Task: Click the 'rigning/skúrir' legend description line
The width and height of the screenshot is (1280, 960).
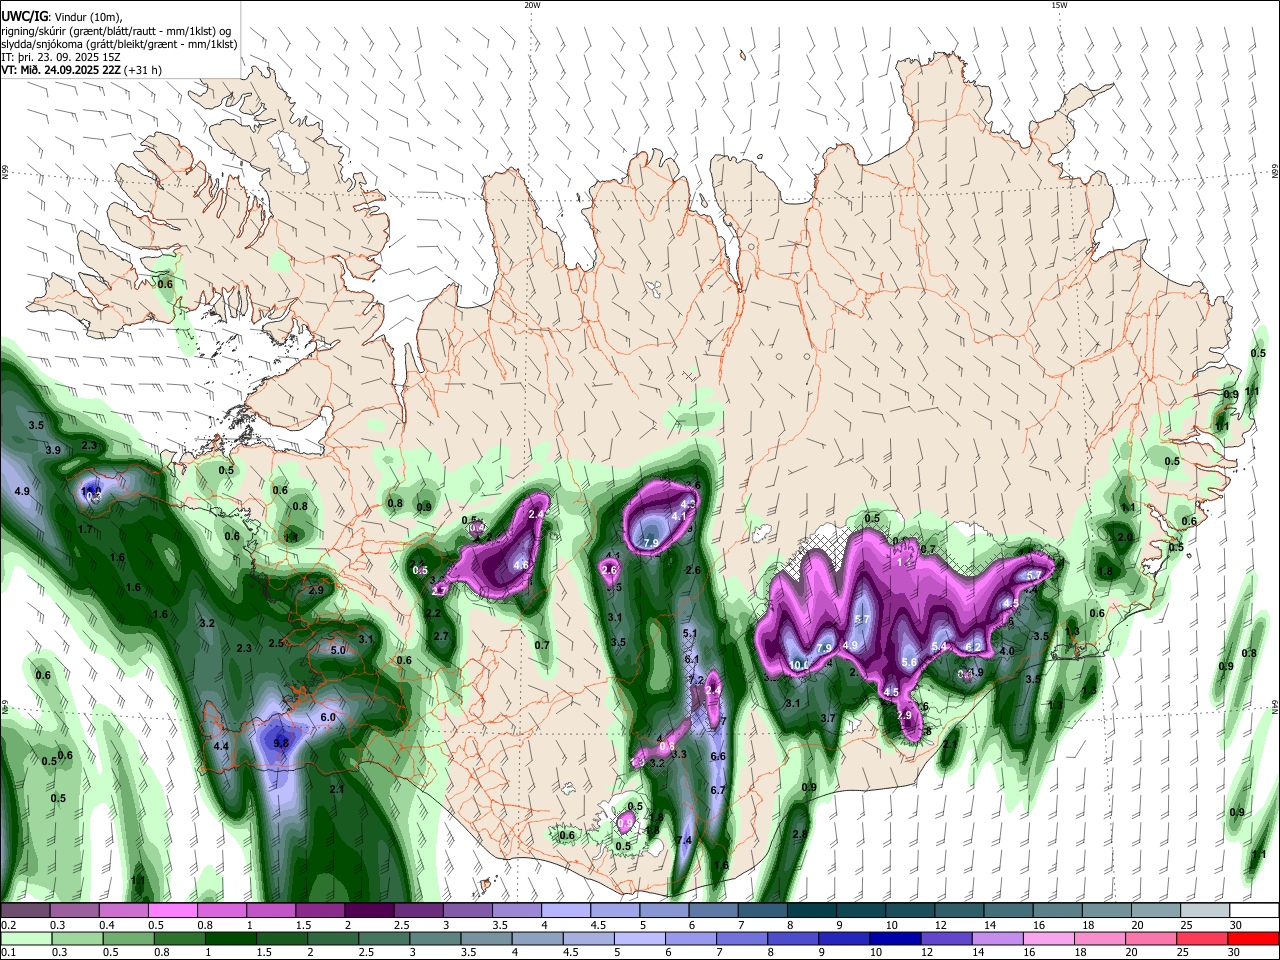Action: pos(116,31)
